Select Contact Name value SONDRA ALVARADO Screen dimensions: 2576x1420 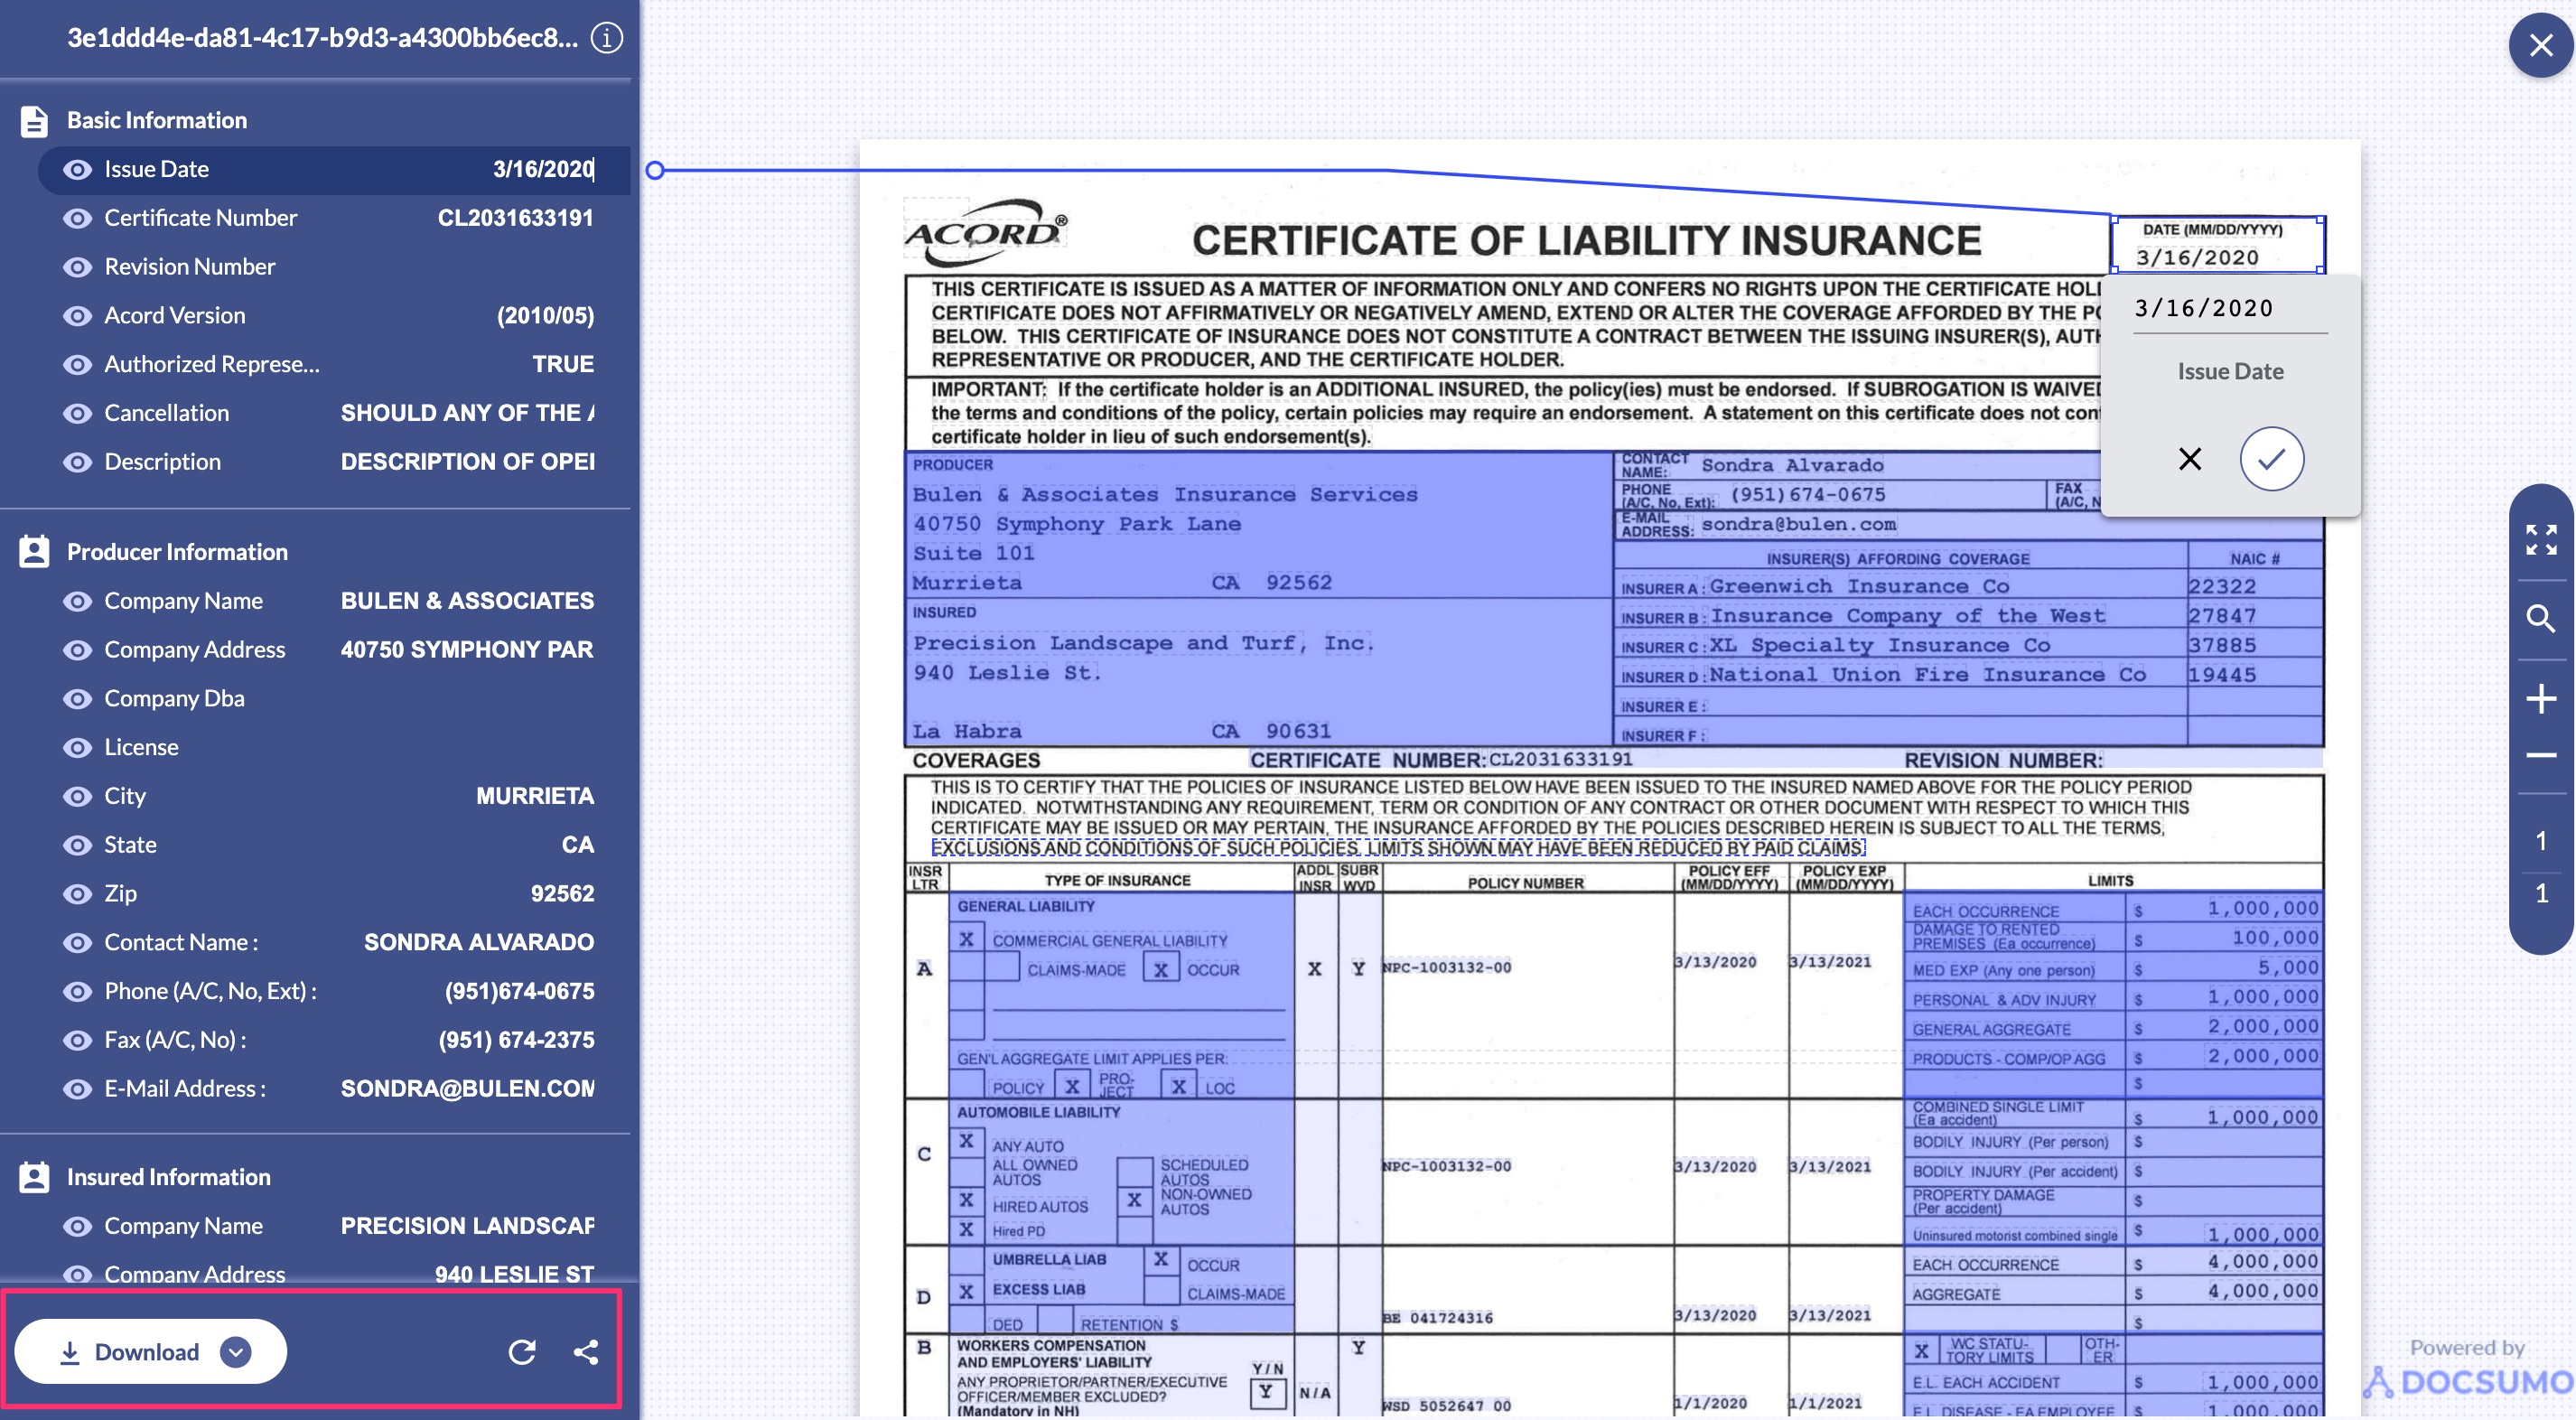click(x=479, y=943)
